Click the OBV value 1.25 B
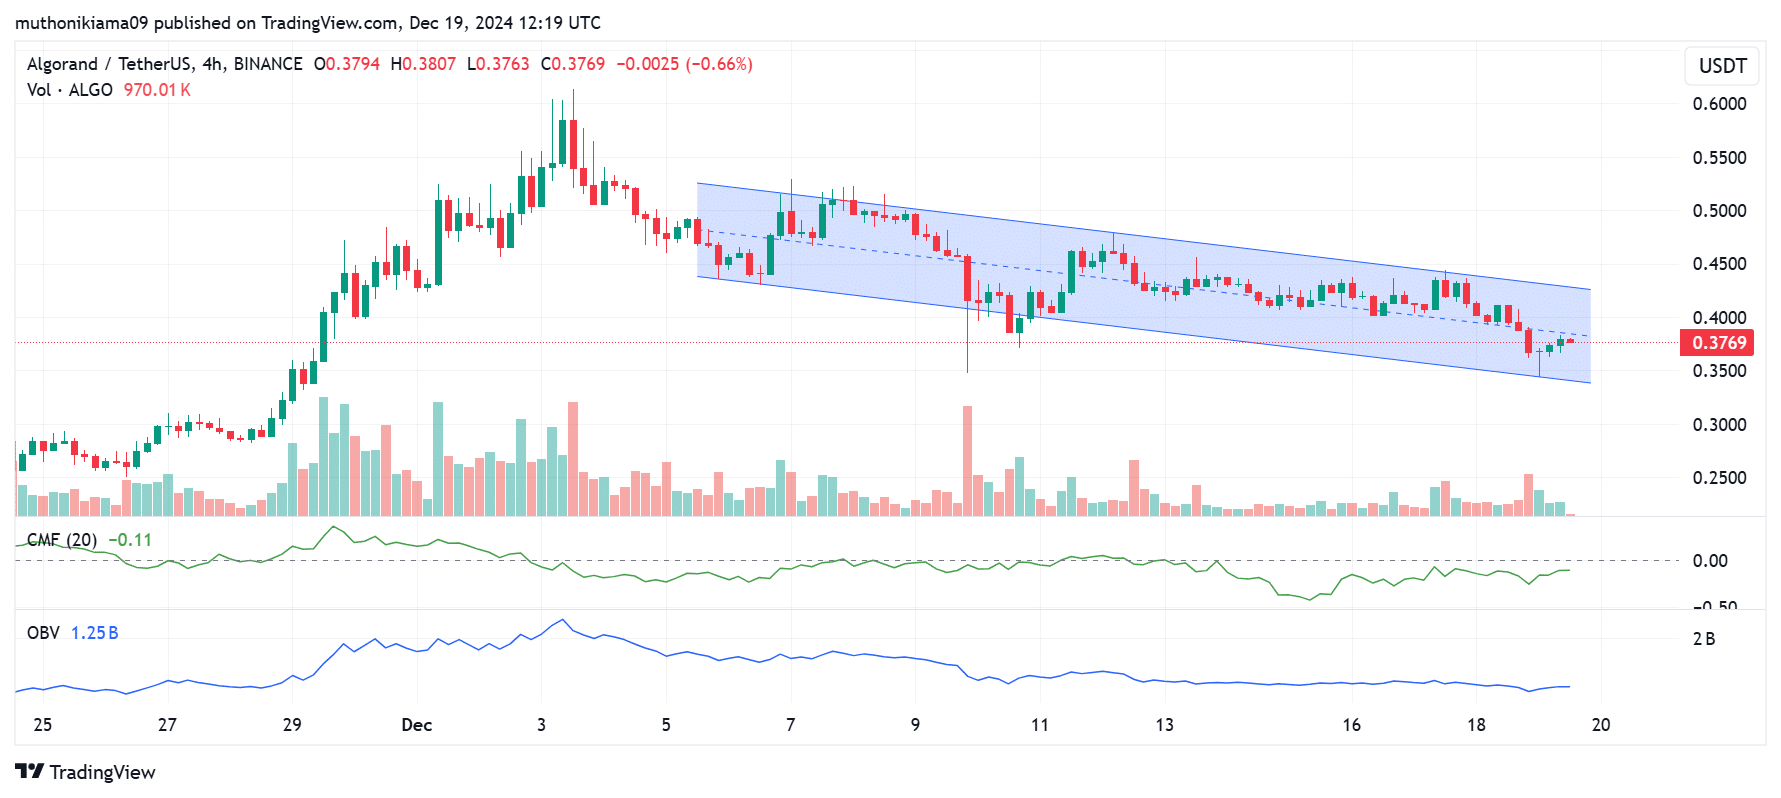The image size is (1781, 798). coord(95,633)
